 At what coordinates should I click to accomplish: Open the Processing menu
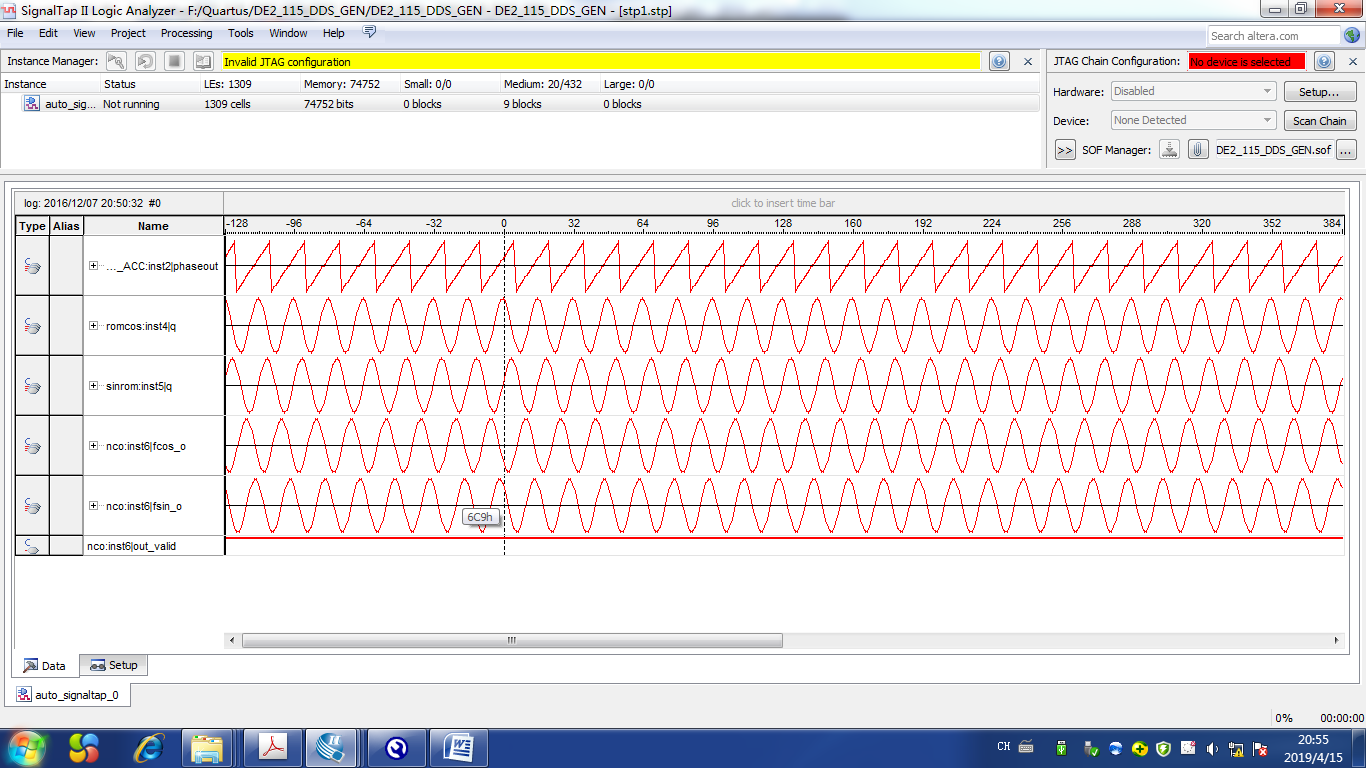pyautogui.click(x=186, y=33)
